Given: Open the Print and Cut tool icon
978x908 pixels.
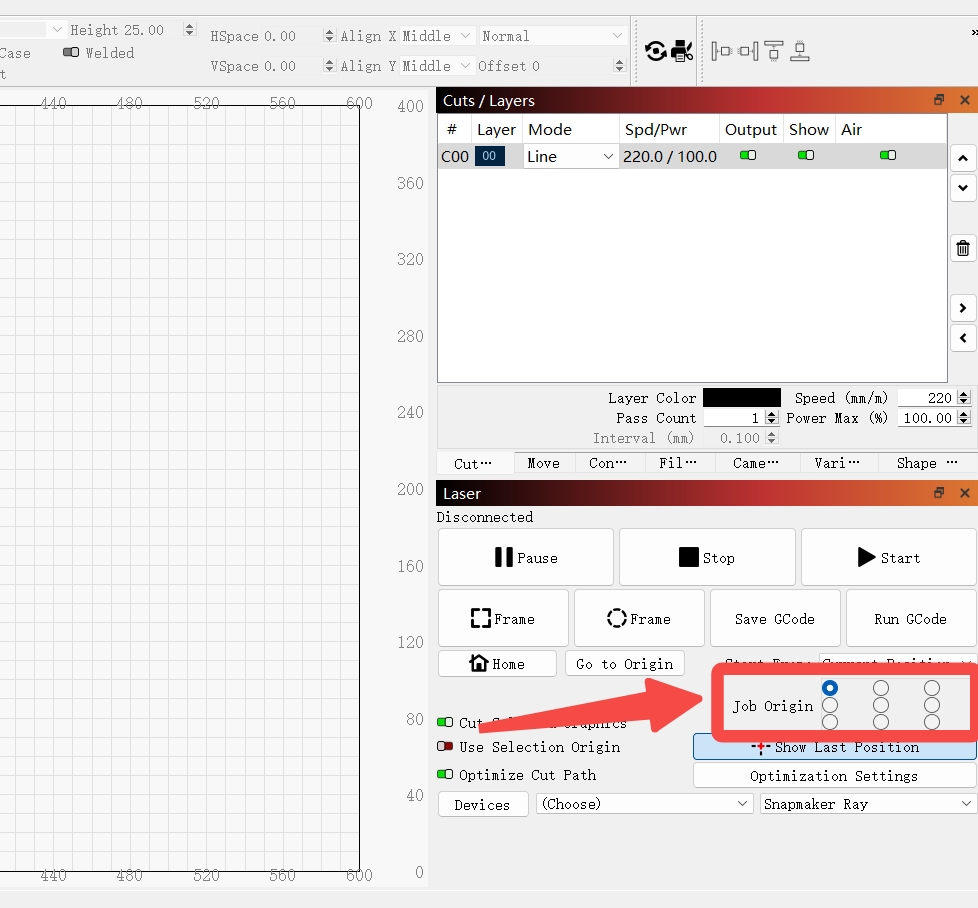Looking at the screenshot, I should click(x=681, y=51).
